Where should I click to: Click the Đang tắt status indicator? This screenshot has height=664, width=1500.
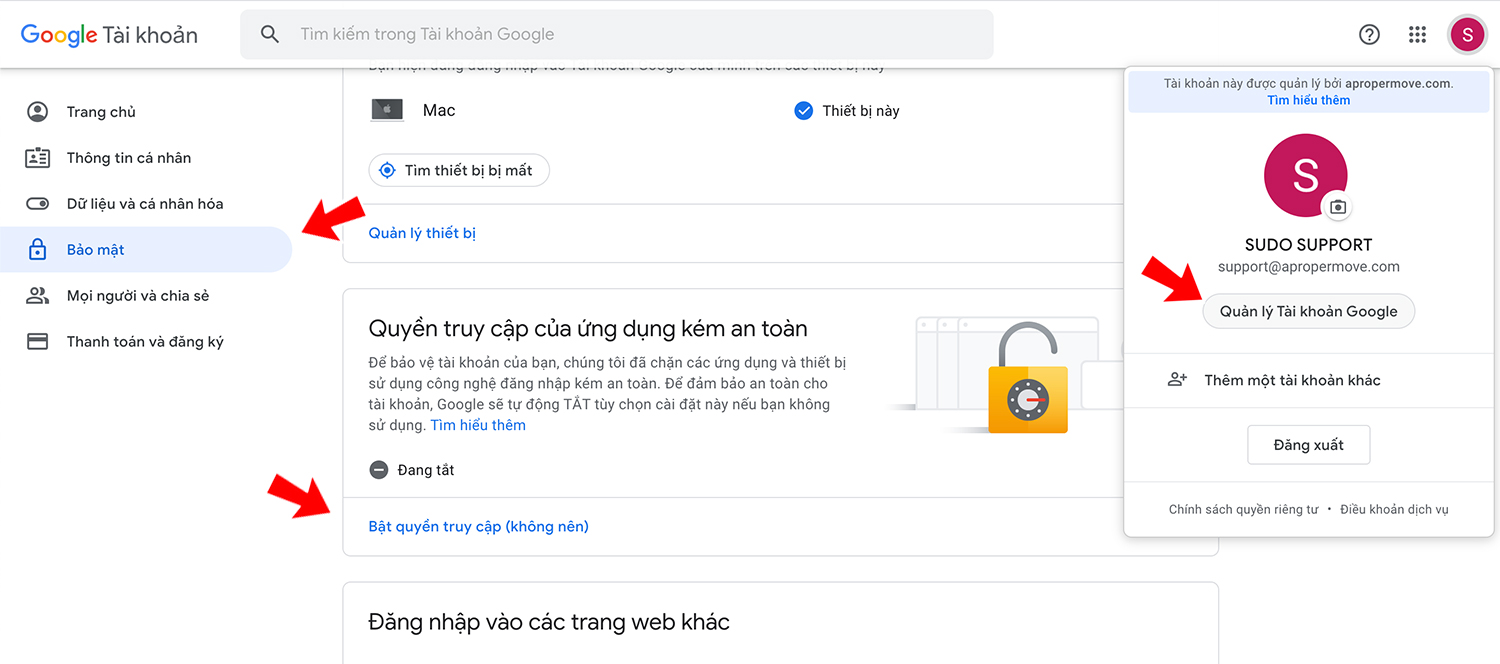[379, 469]
